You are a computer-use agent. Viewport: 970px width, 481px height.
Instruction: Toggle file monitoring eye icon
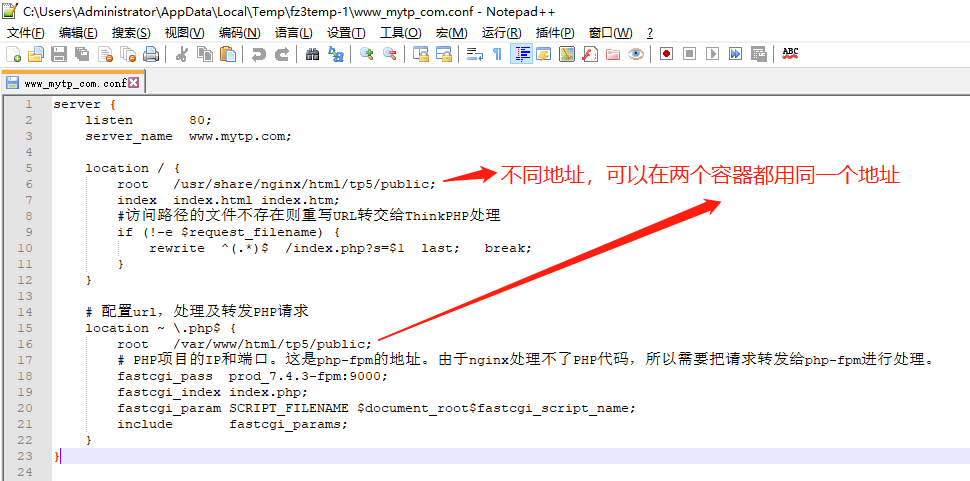tap(635, 54)
